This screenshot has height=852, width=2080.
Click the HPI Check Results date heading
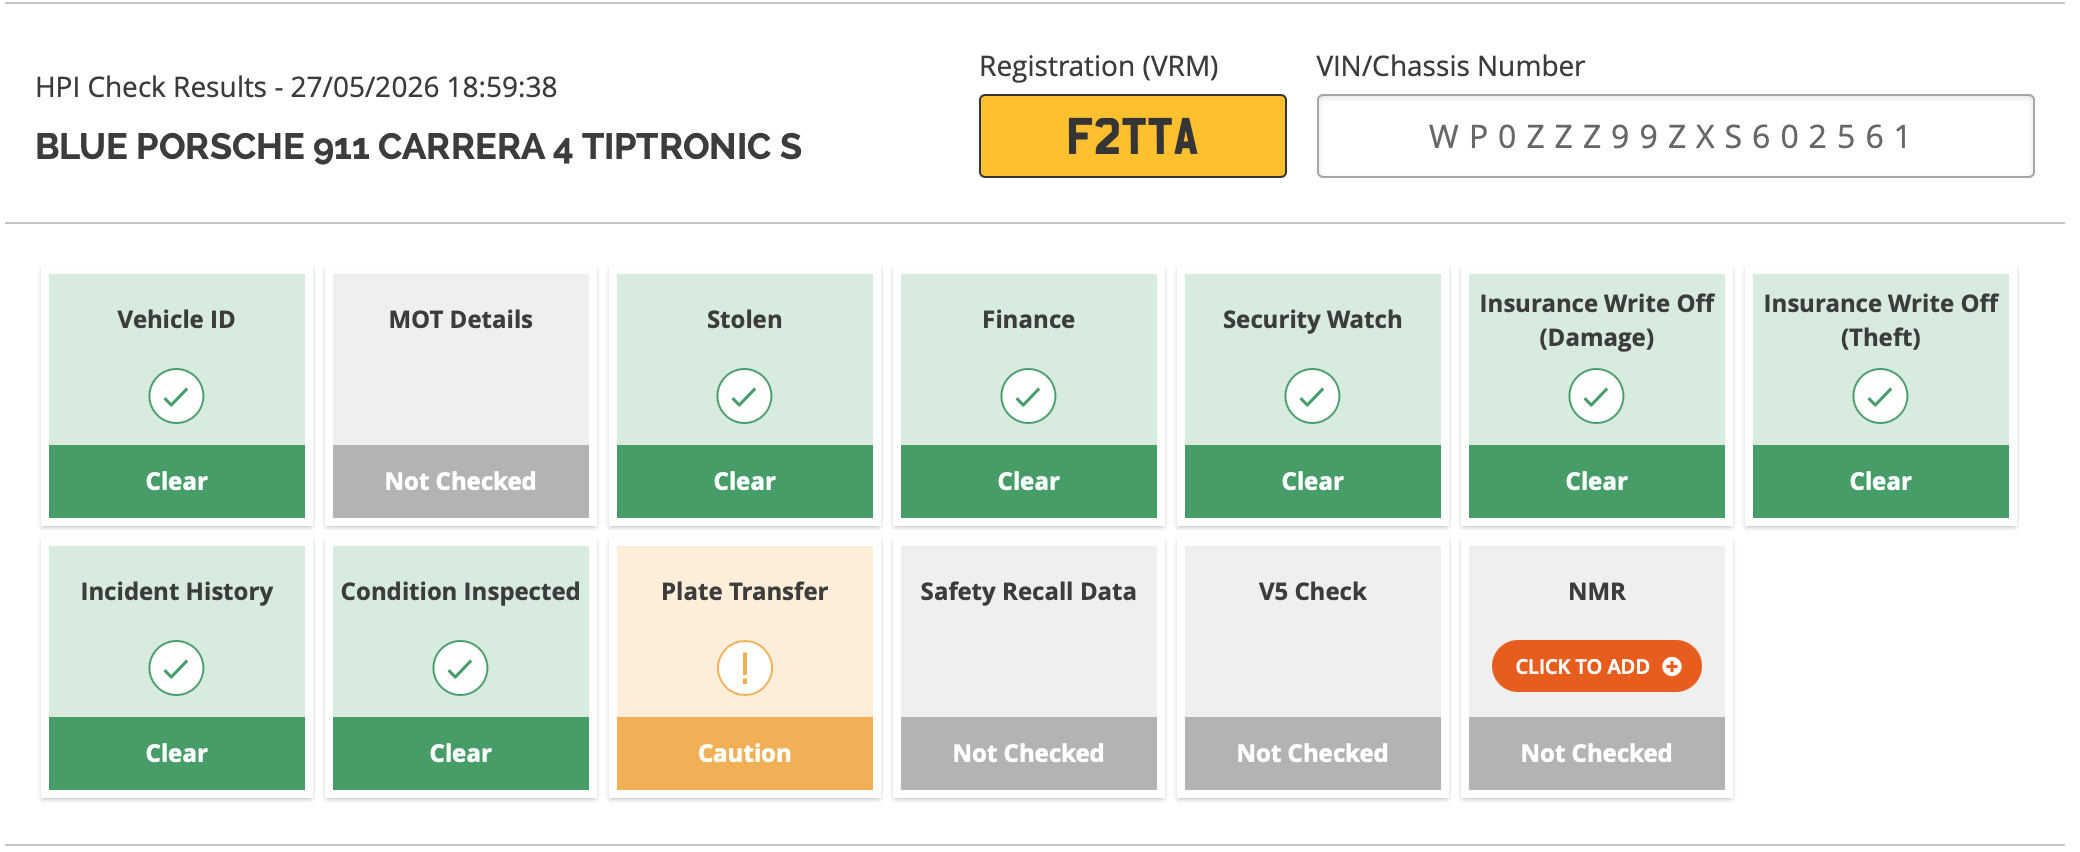(296, 87)
